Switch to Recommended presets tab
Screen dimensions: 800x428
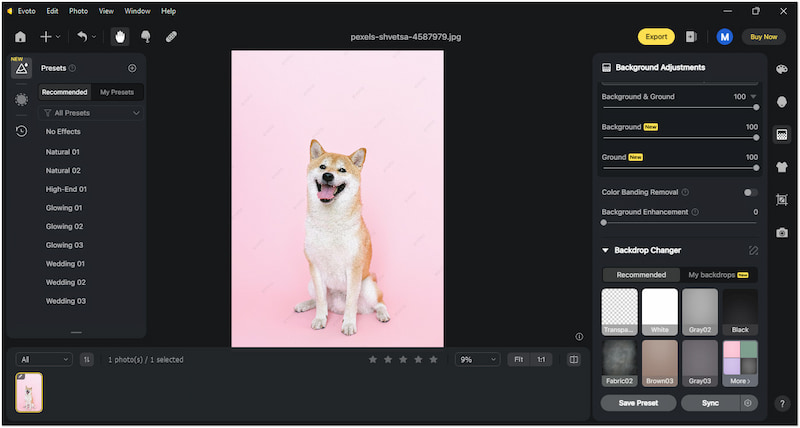[65, 92]
